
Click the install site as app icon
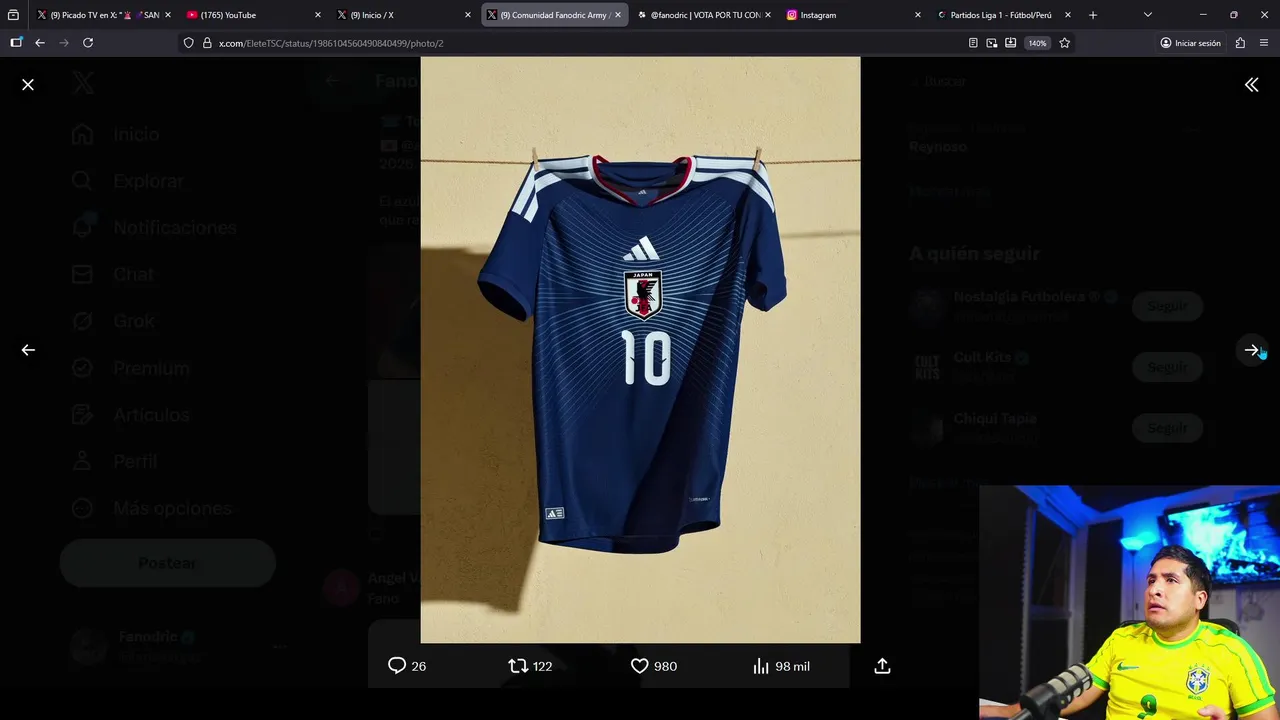1011,43
